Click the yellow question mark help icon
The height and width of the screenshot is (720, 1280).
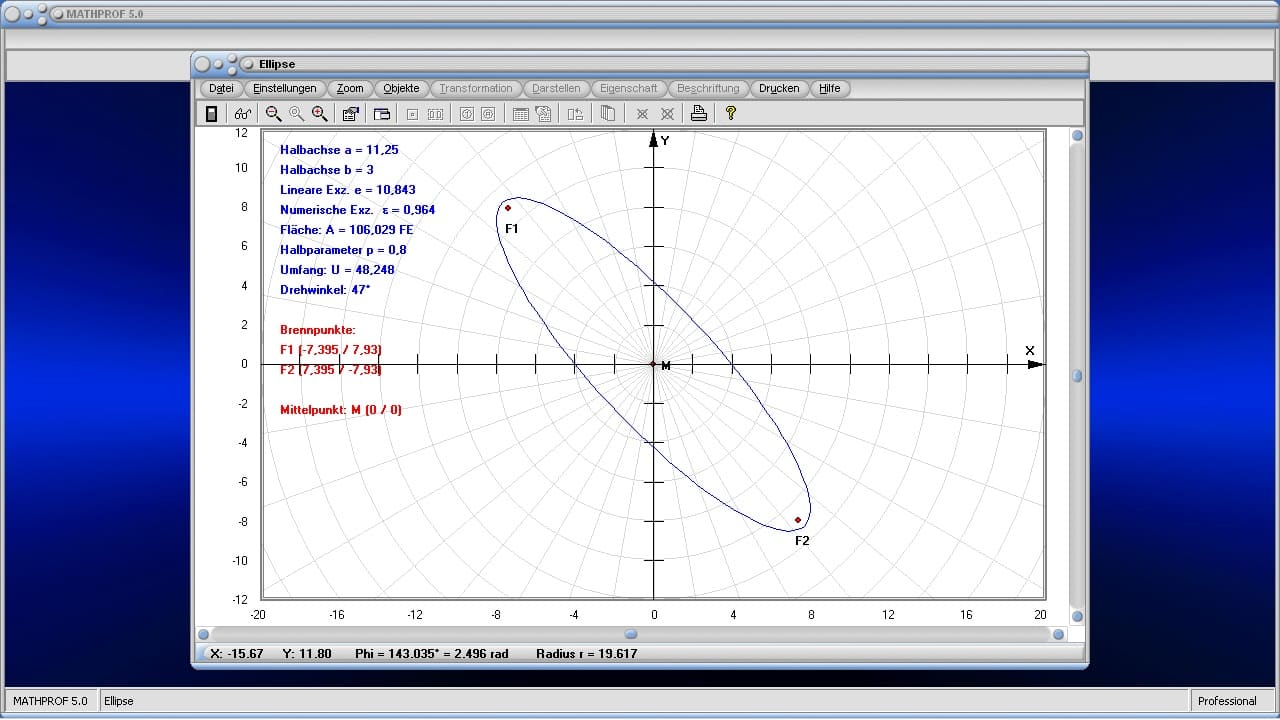pos(731,114)
